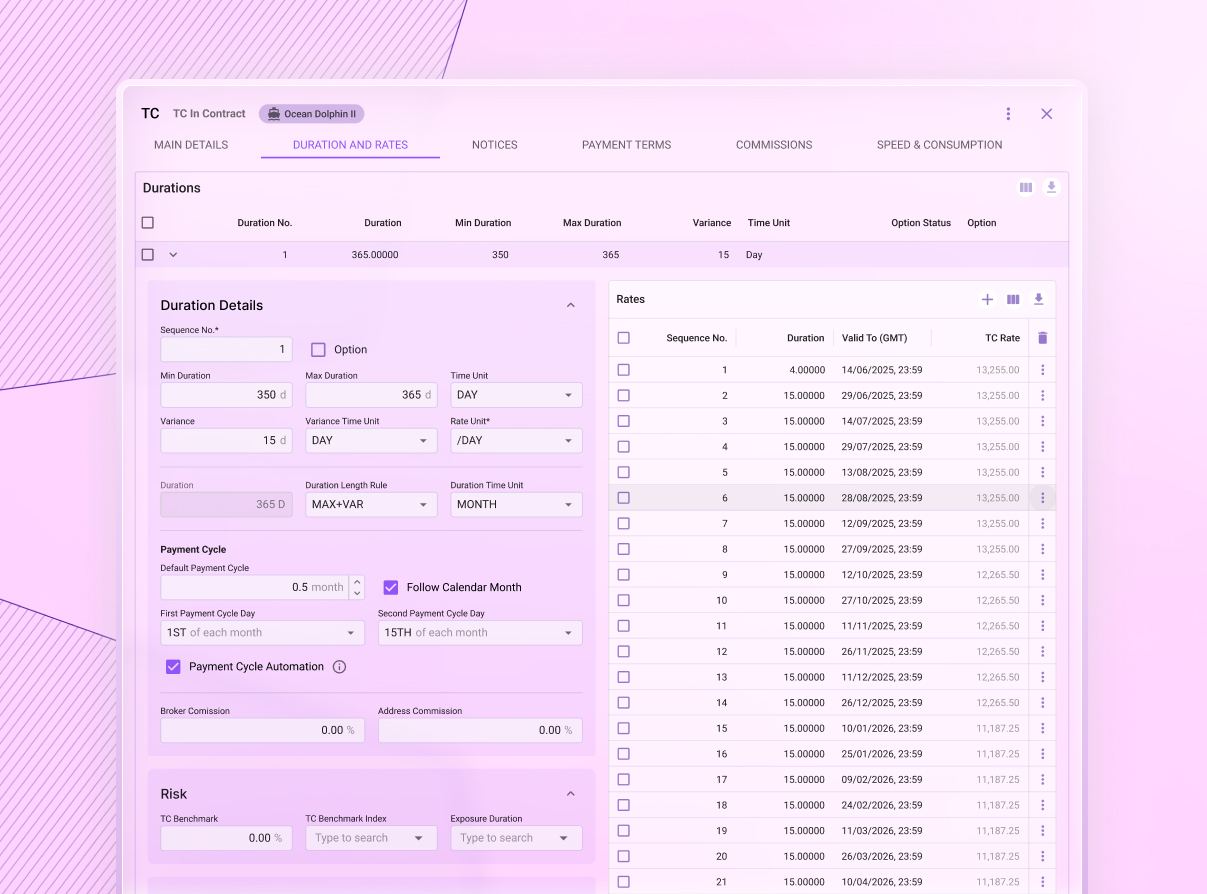1207x894 pixels.
Task: Open row menu for rate sequence 10
Action: coord(1043,600)
